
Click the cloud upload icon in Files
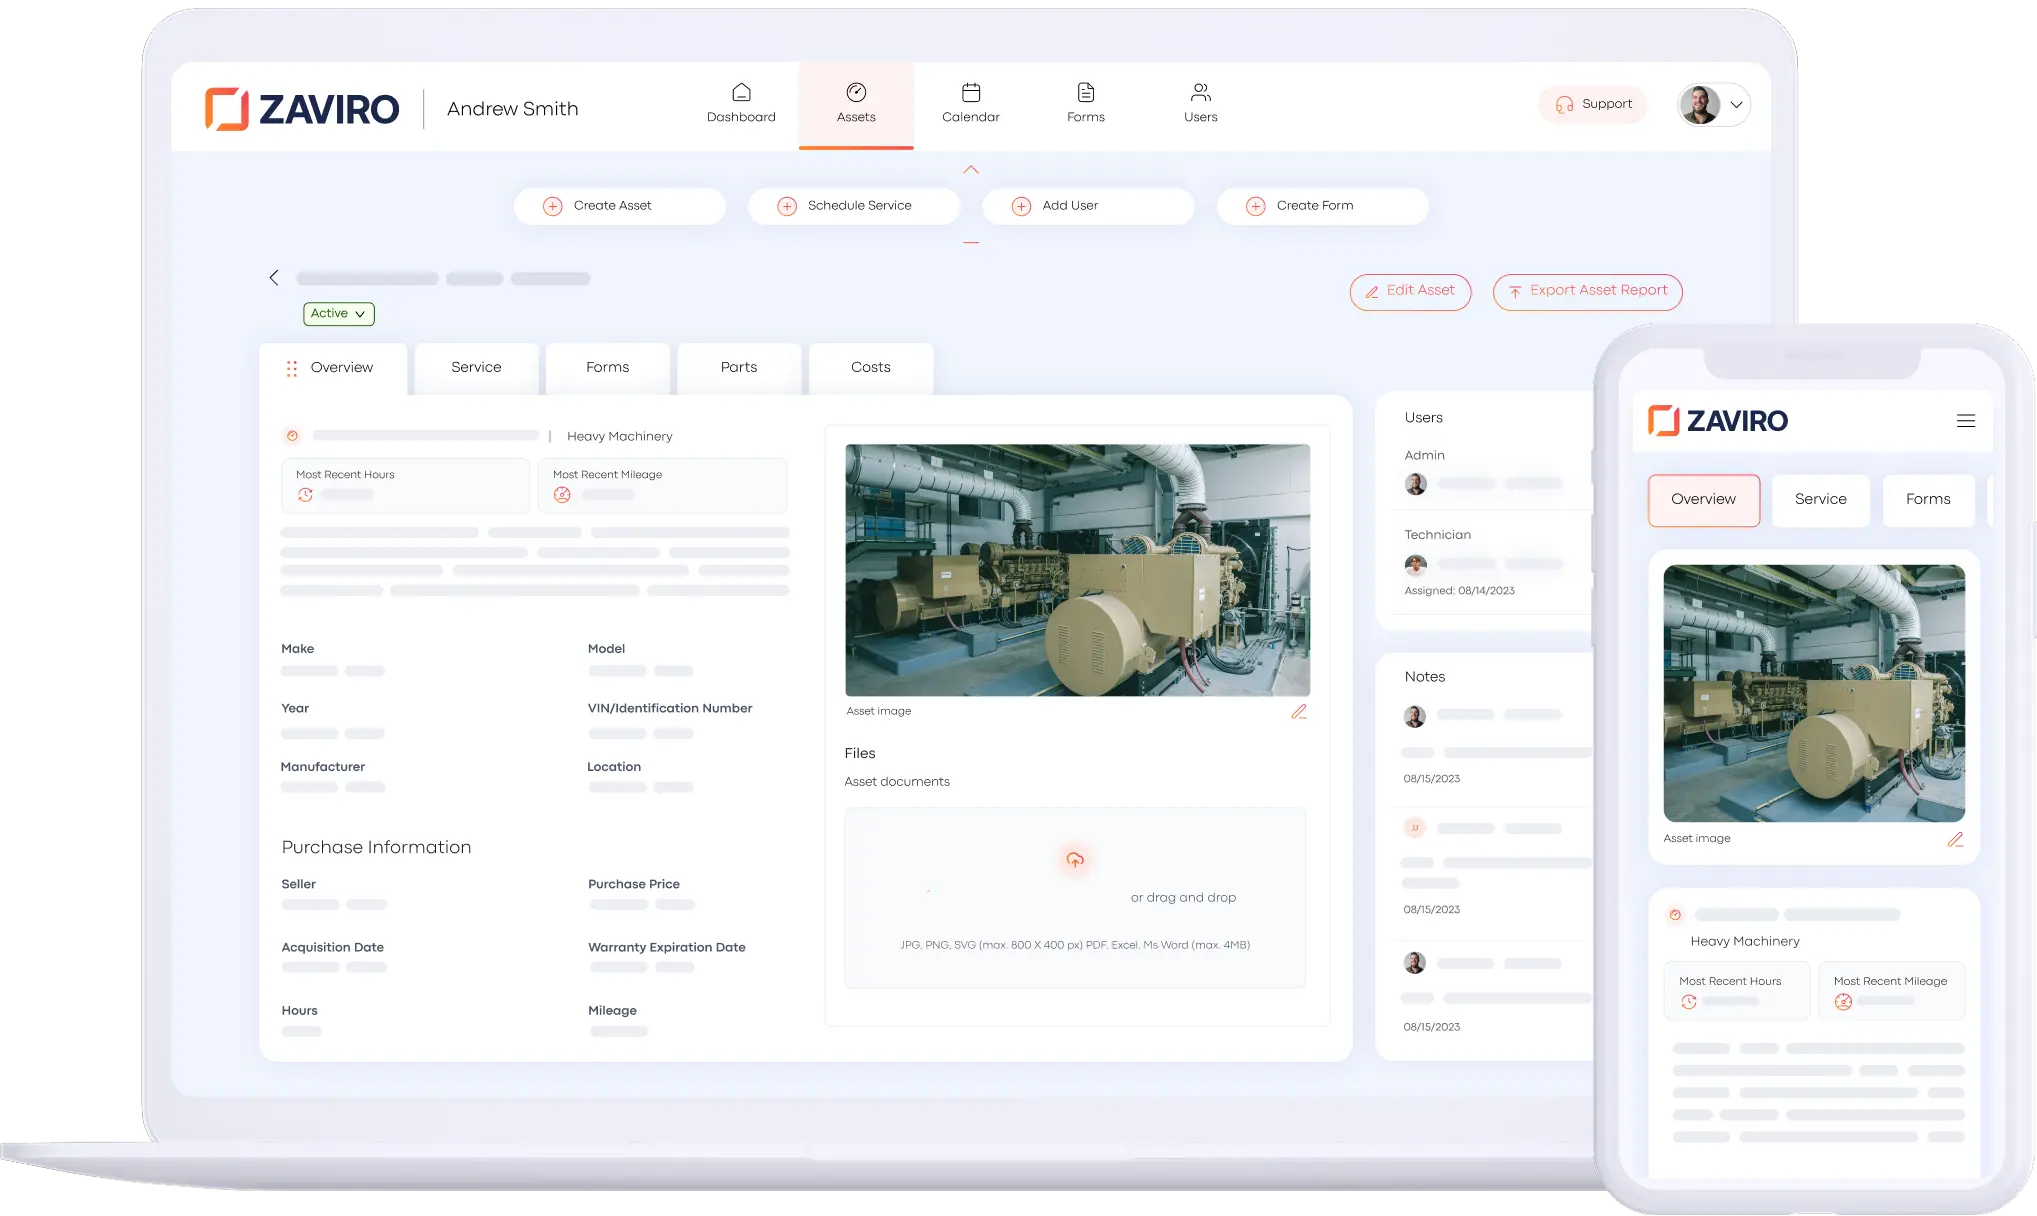[x=1074, y=860]
